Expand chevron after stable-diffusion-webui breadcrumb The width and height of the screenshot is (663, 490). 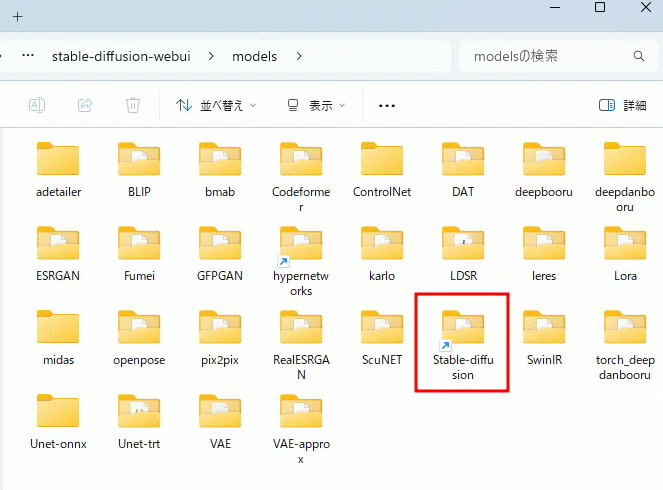pos(211,56)
